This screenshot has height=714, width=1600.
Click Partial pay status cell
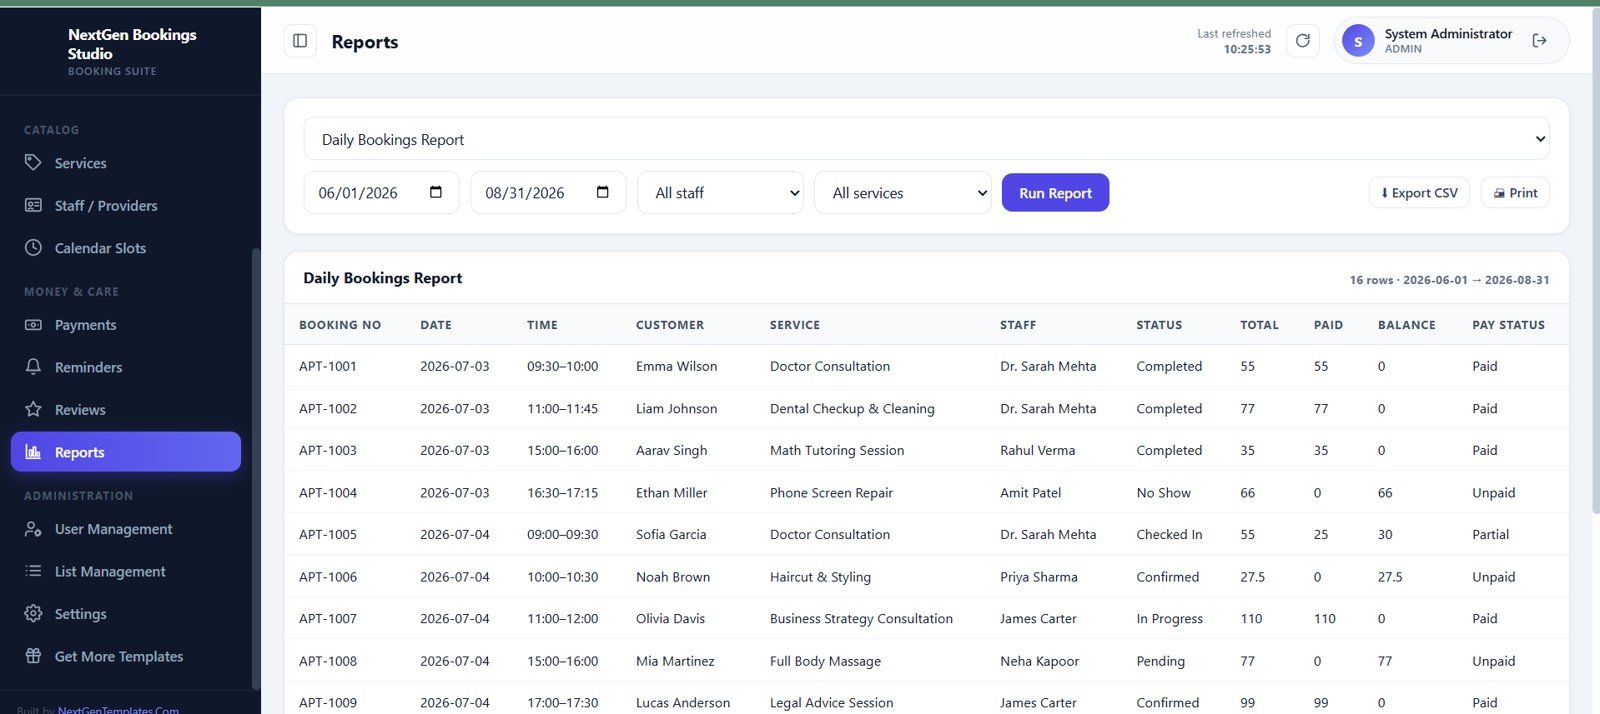point(1490,535)
